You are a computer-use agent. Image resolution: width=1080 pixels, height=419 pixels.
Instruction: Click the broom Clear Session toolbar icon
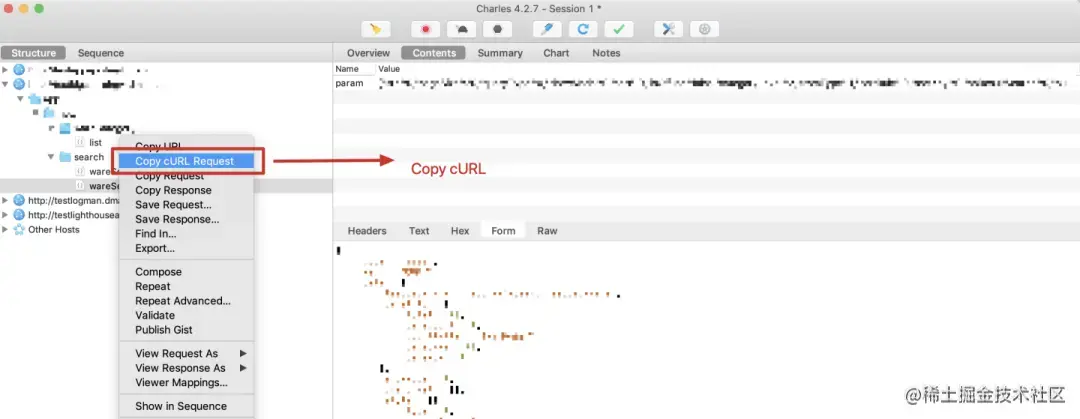pos(375,29)
